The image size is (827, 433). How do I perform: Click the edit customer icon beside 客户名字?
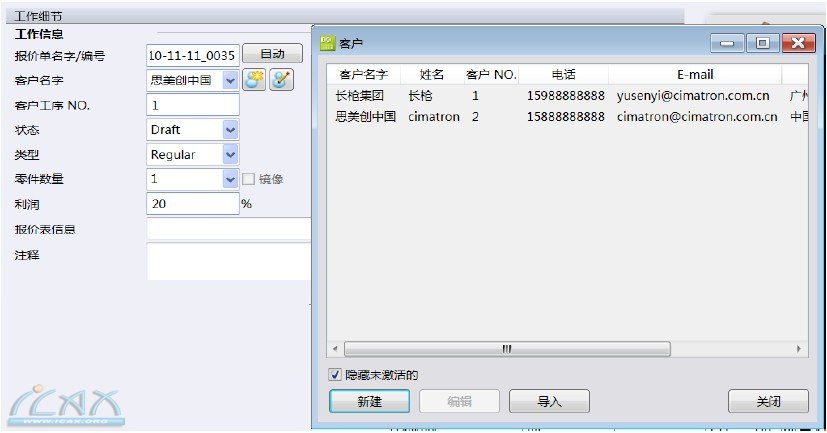(x=281, y=80)
